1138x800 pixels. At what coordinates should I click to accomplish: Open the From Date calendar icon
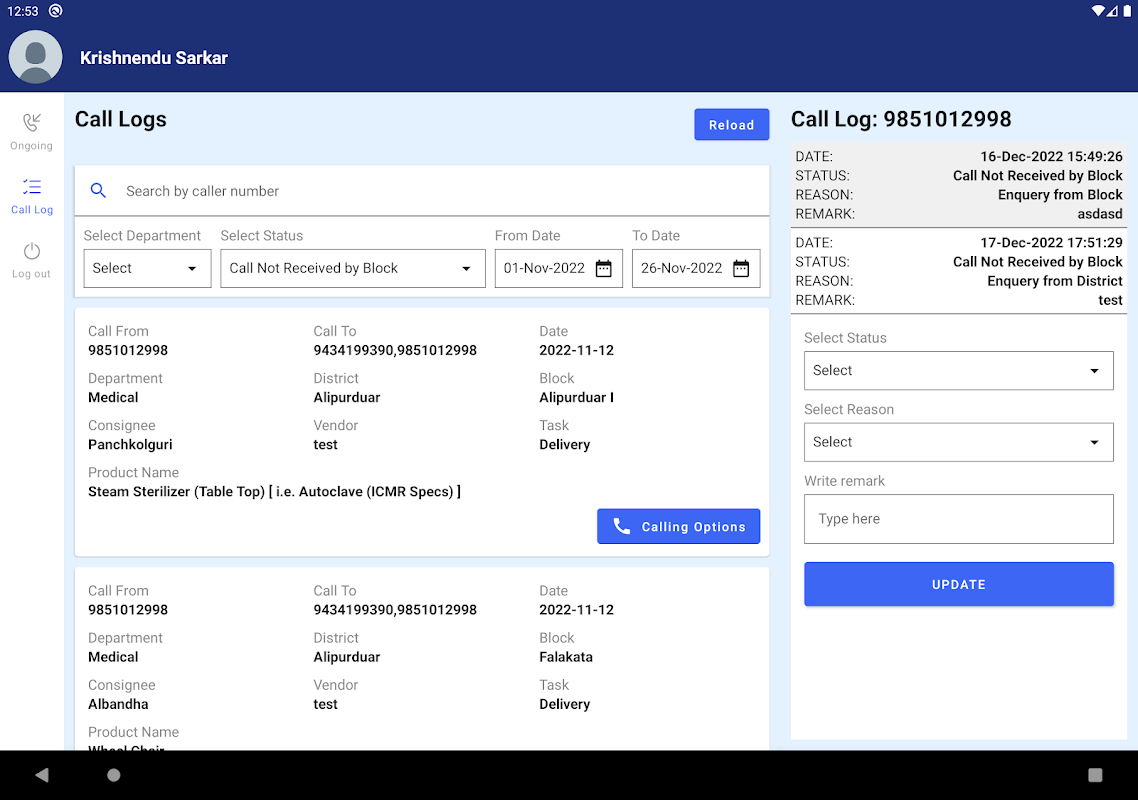tap(603, 269)
